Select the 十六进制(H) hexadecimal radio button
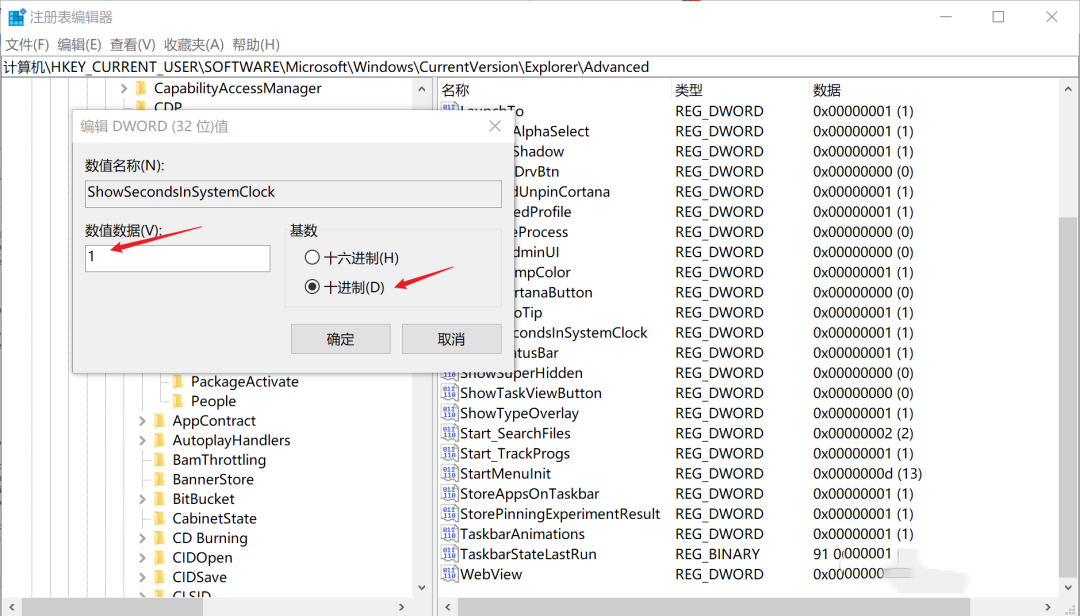This screenshot has width=1080, height=616. [x=312, y=258]
